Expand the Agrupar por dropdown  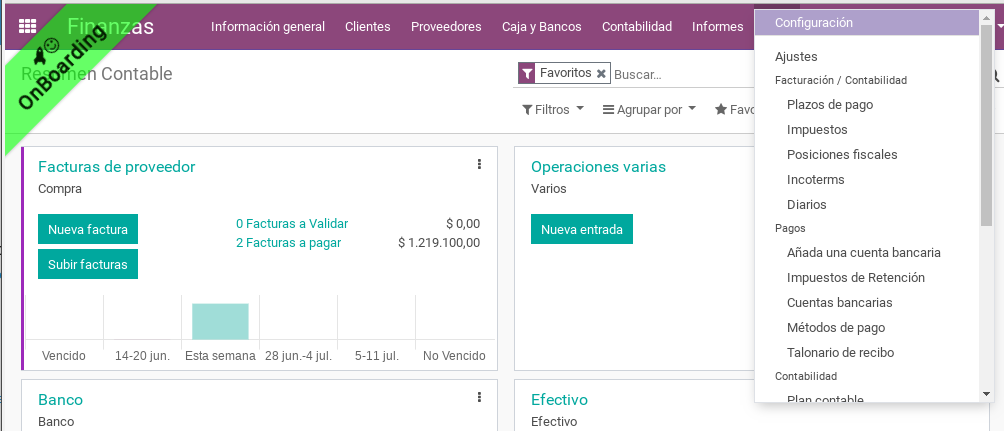649,110
